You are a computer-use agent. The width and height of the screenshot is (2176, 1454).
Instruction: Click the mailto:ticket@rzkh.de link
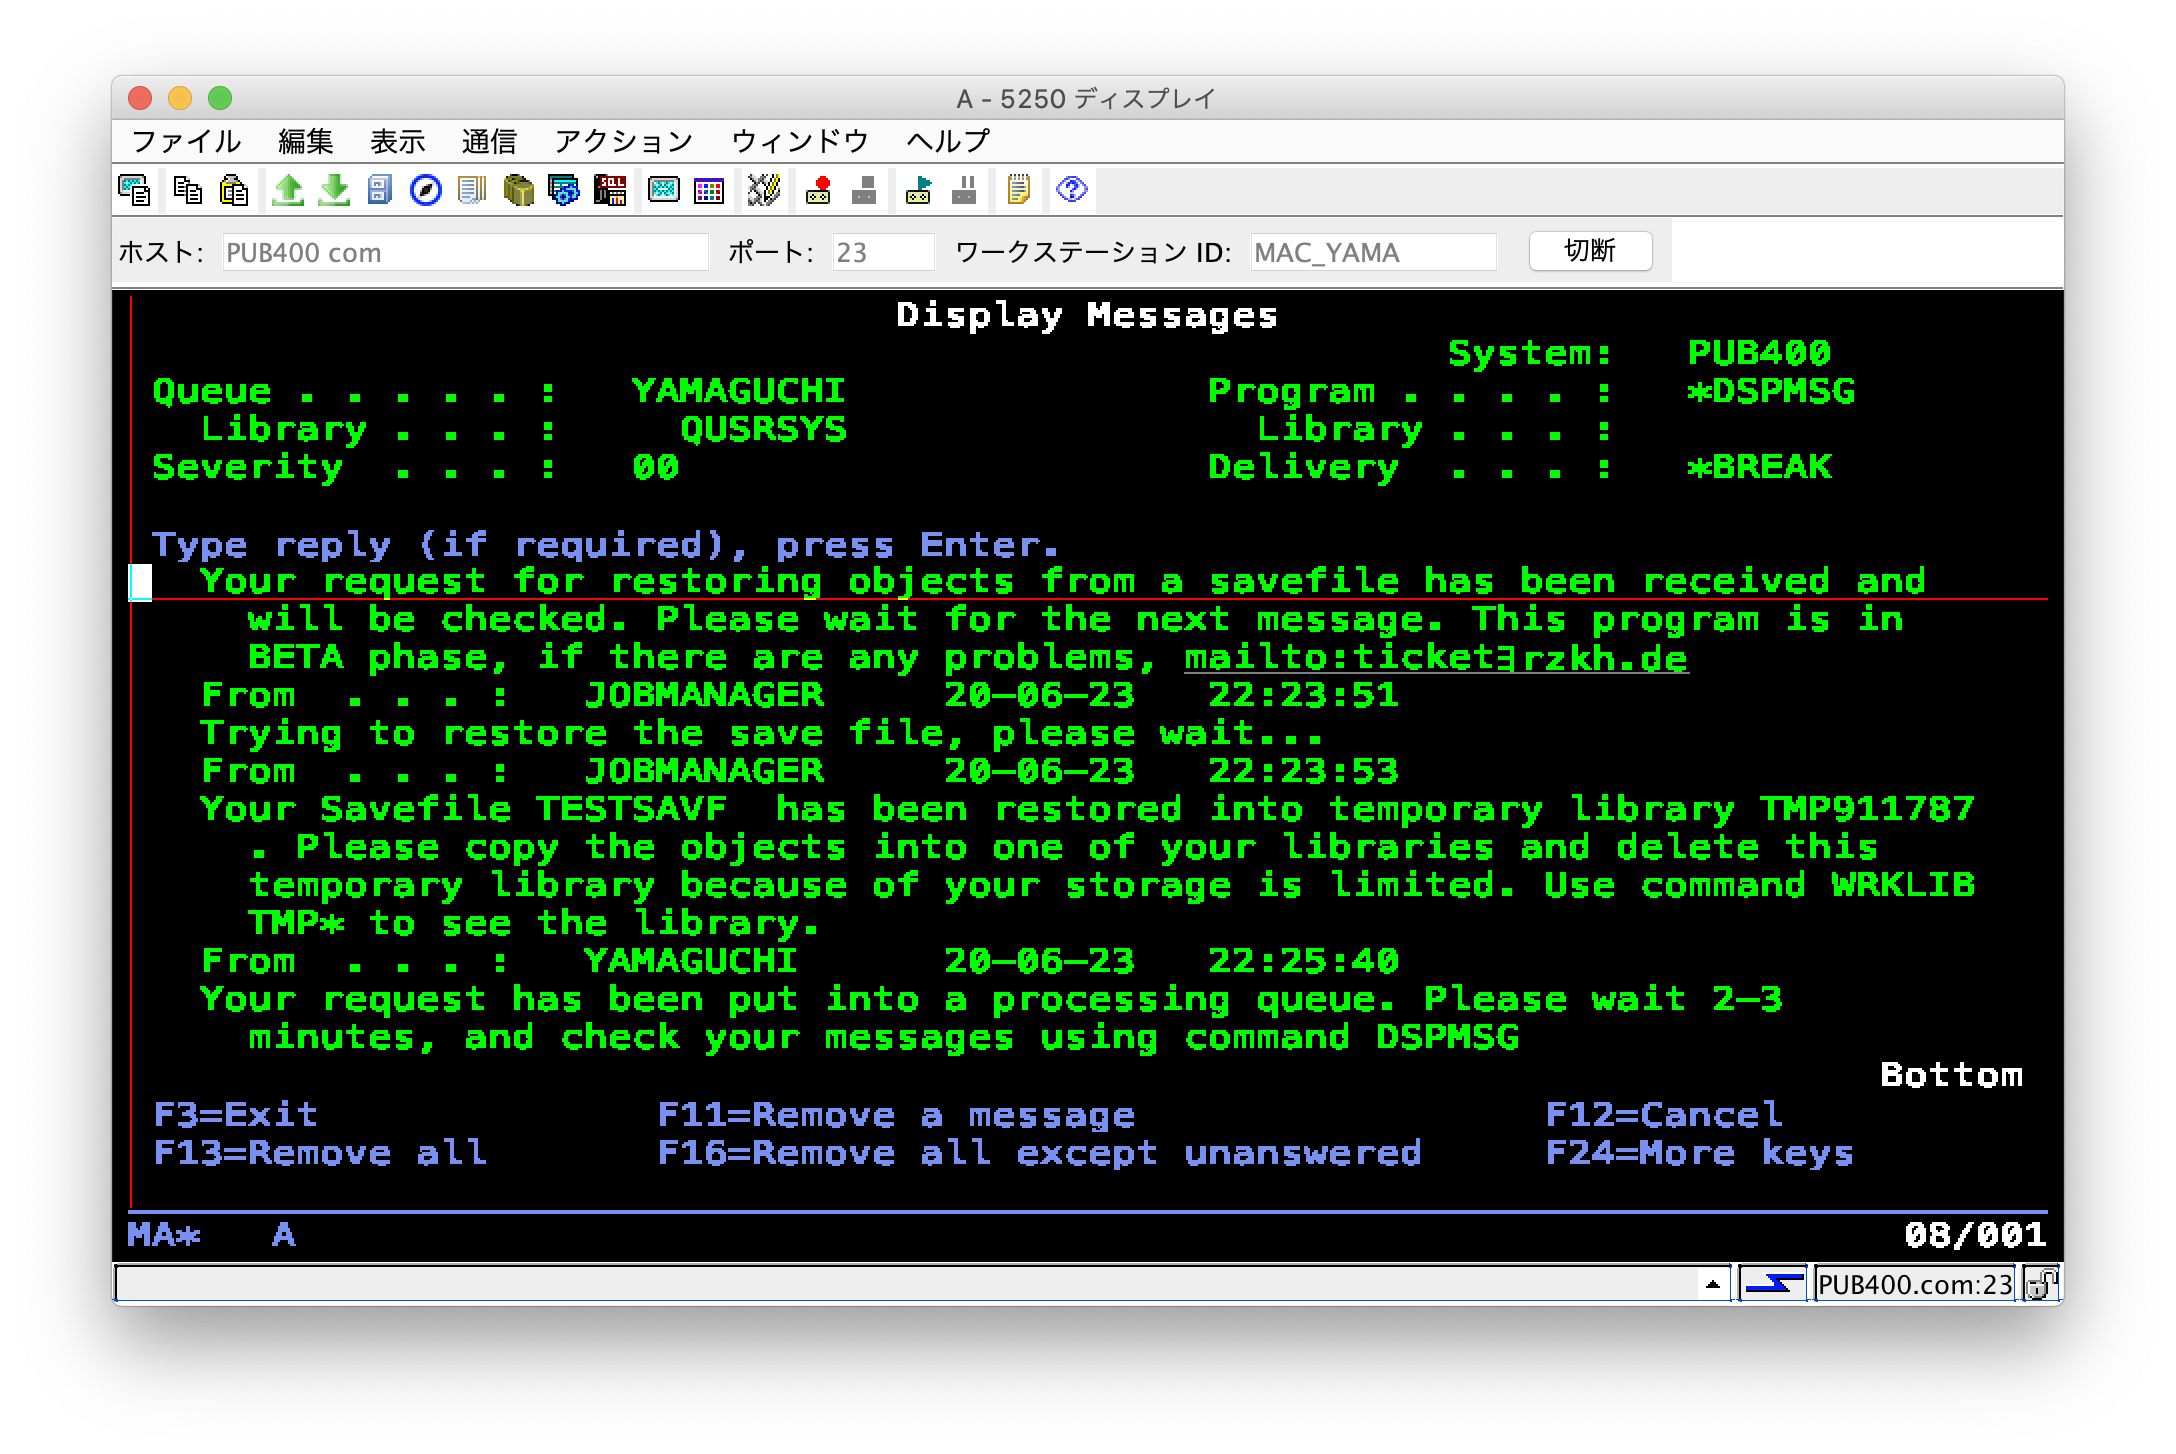[1436, 658]
